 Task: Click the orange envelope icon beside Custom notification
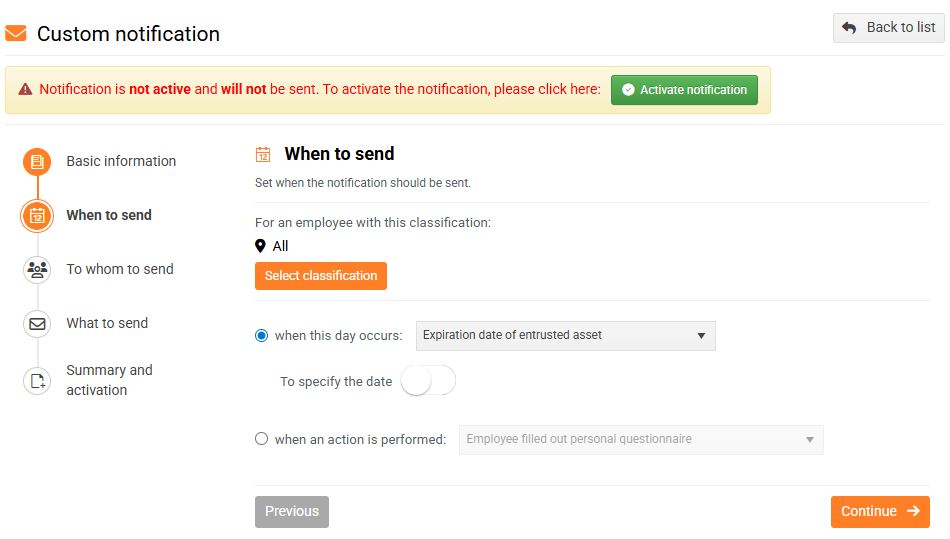(16, 33)
